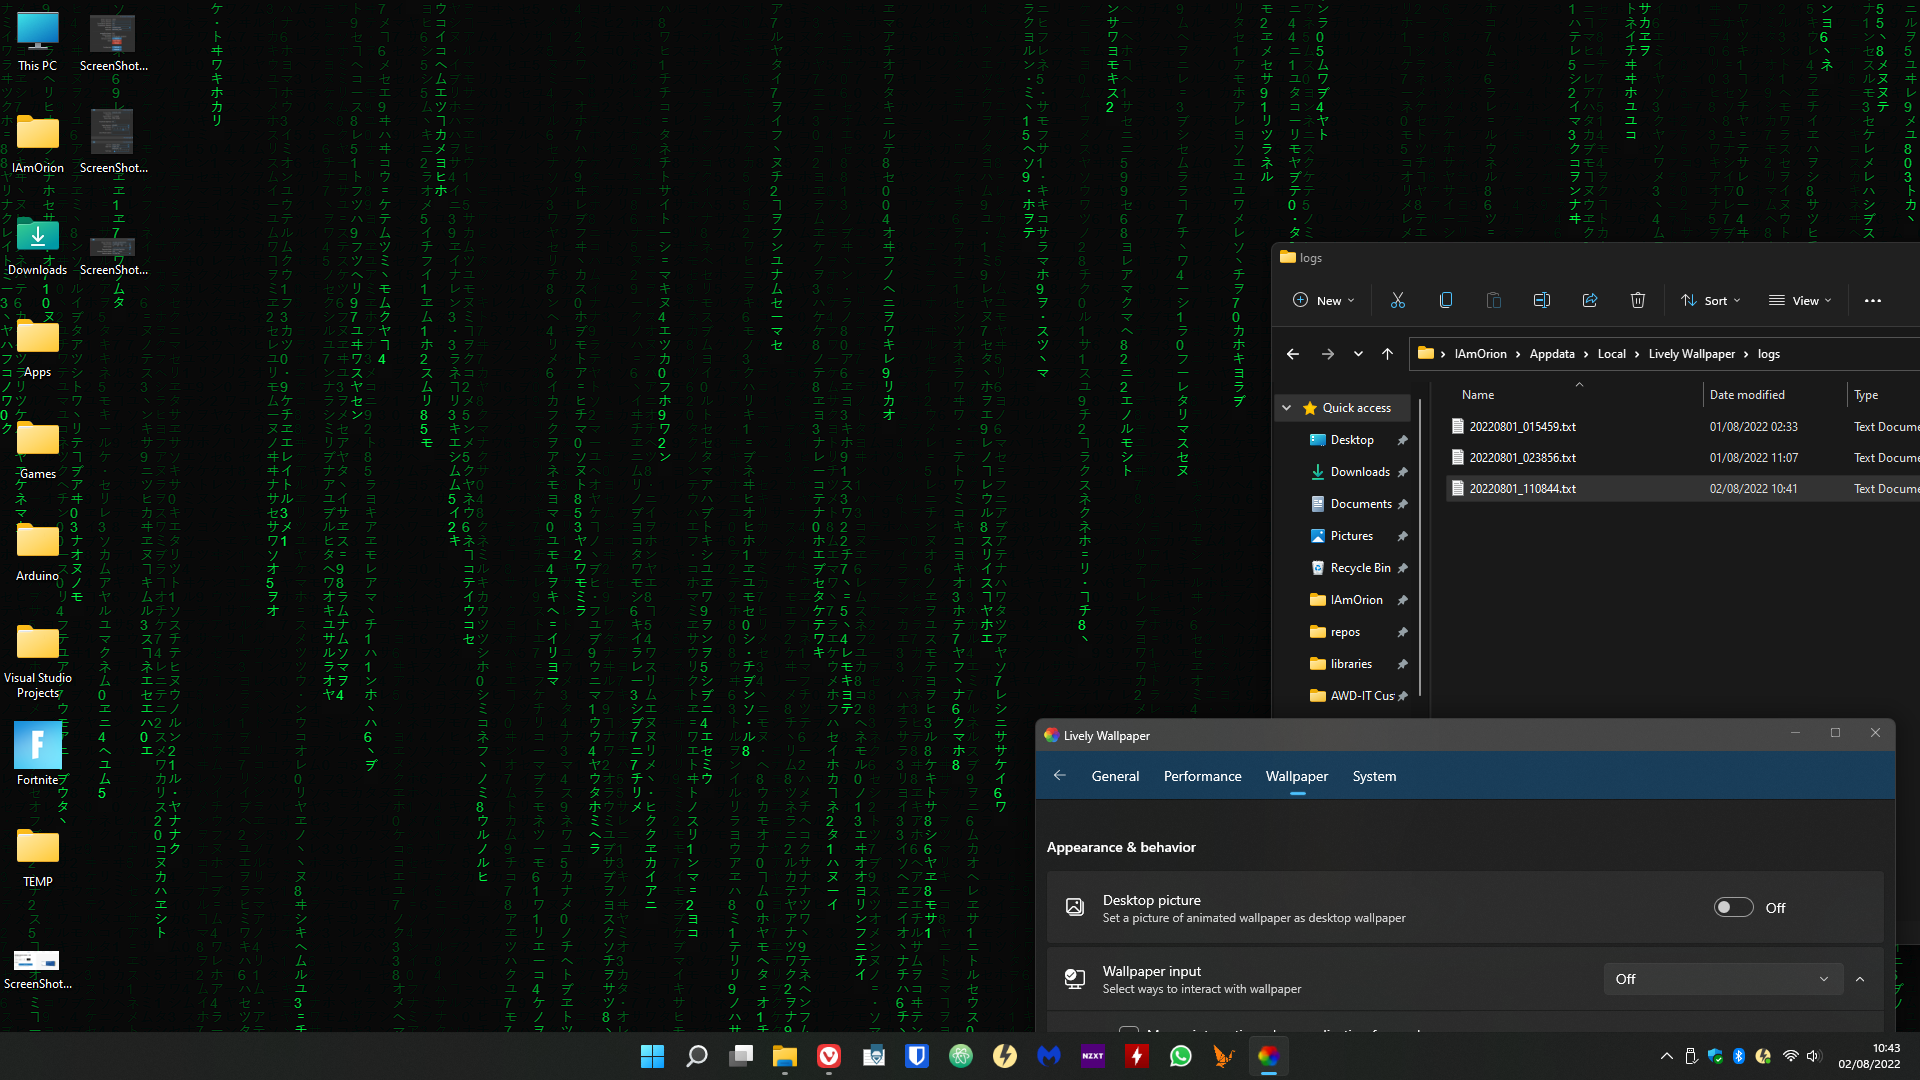Collapse the Wallpaper input section chevron
This screenshot has height=1080, width=1920.
click(1860, 979)
